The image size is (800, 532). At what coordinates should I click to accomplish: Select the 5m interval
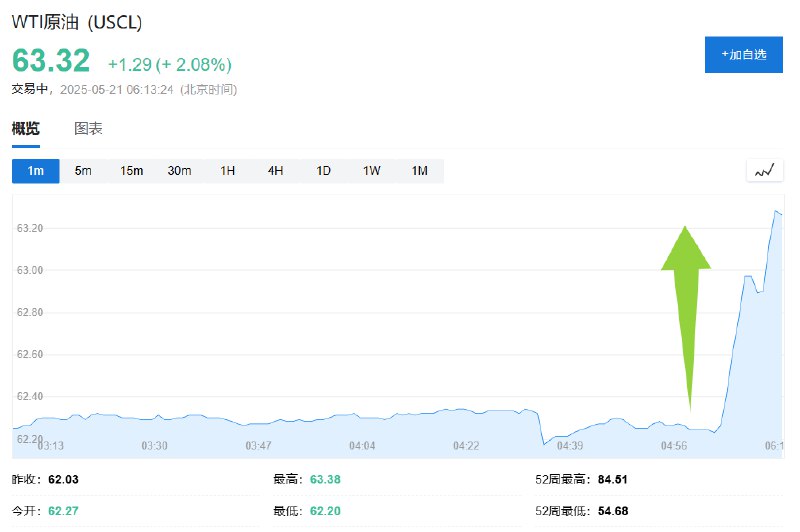pyautogui.click(x=83, y=171)
